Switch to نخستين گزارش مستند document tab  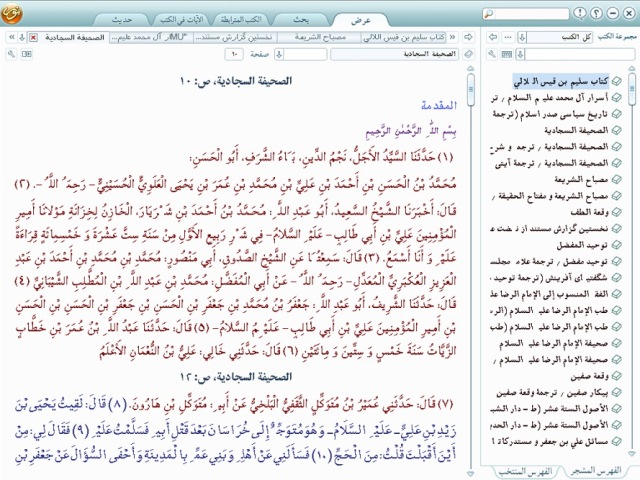click(x=234, y=38)
